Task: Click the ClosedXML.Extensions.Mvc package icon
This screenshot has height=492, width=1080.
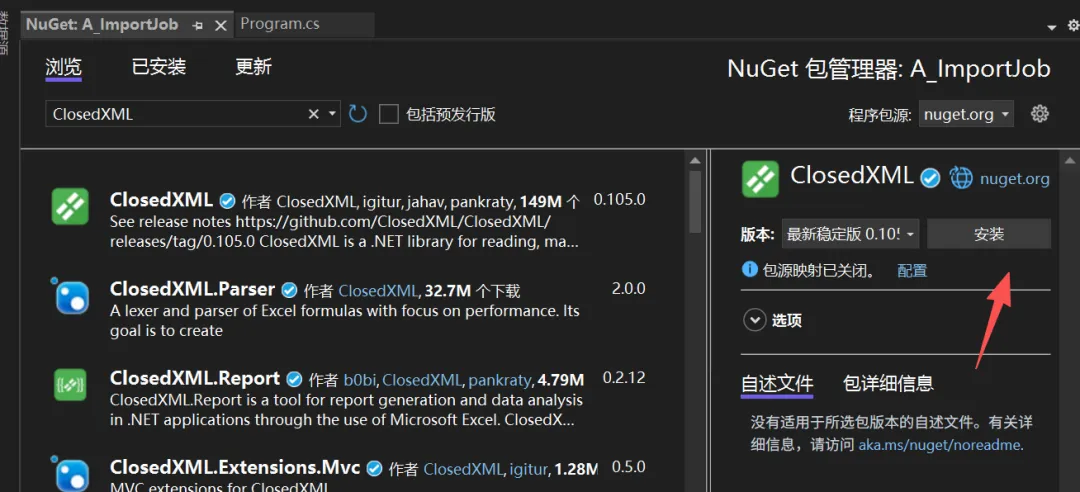Action: [x=70, y=475]
